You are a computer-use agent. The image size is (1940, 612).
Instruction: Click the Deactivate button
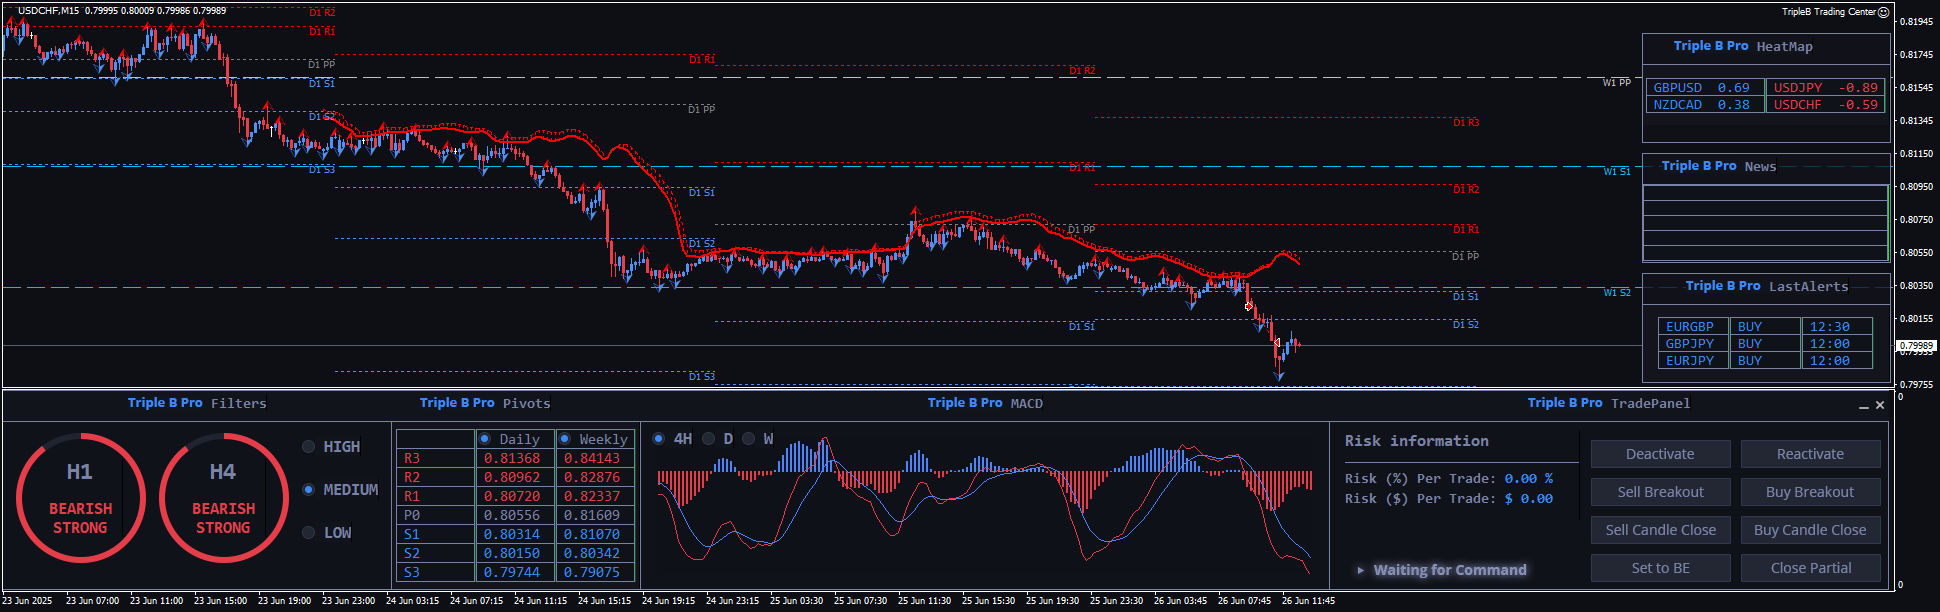[1660, 454]
